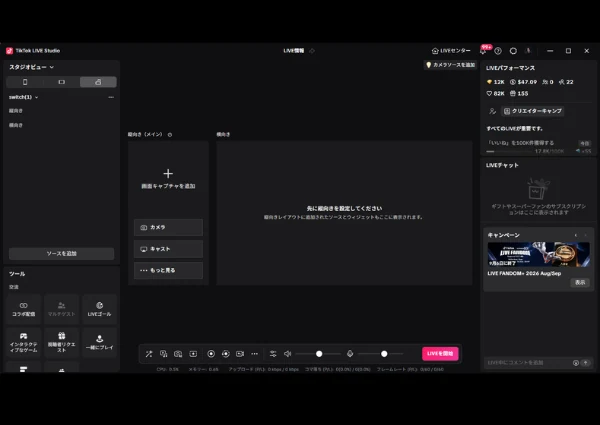Click the 22 new followers stat
Image resolution: width=600 pixels, height=425 pixels.
566,82
